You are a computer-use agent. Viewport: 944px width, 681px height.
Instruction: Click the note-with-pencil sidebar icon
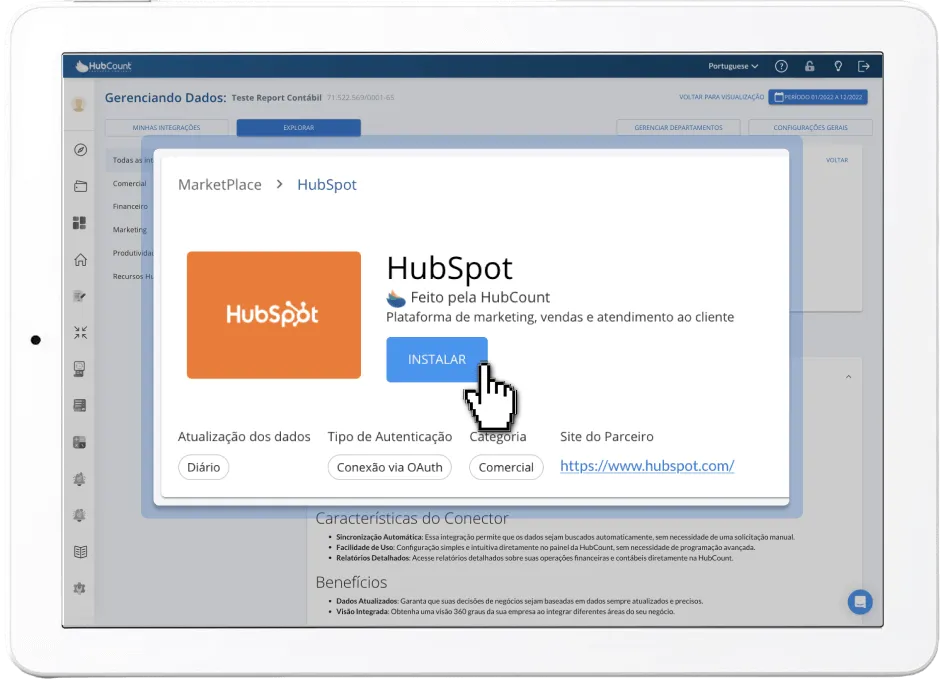79,296
